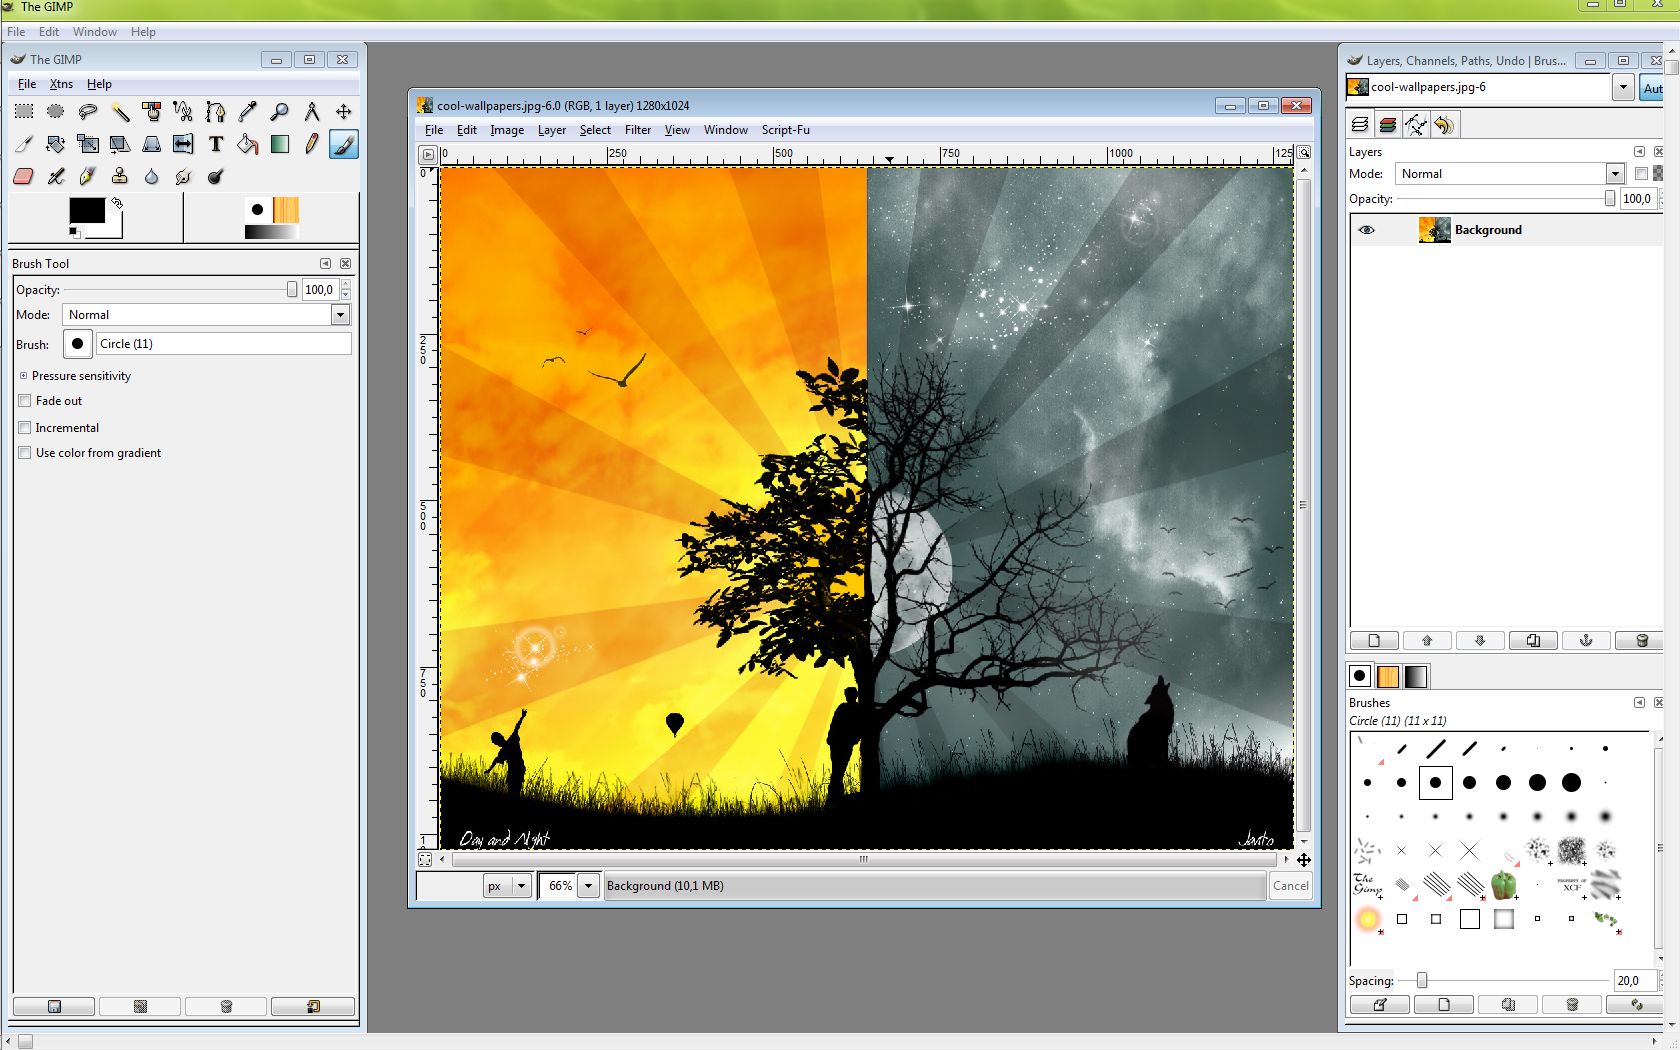Select the Rotate tool
Viewport: 1680px width, 1050px height.
click(56, 144)
